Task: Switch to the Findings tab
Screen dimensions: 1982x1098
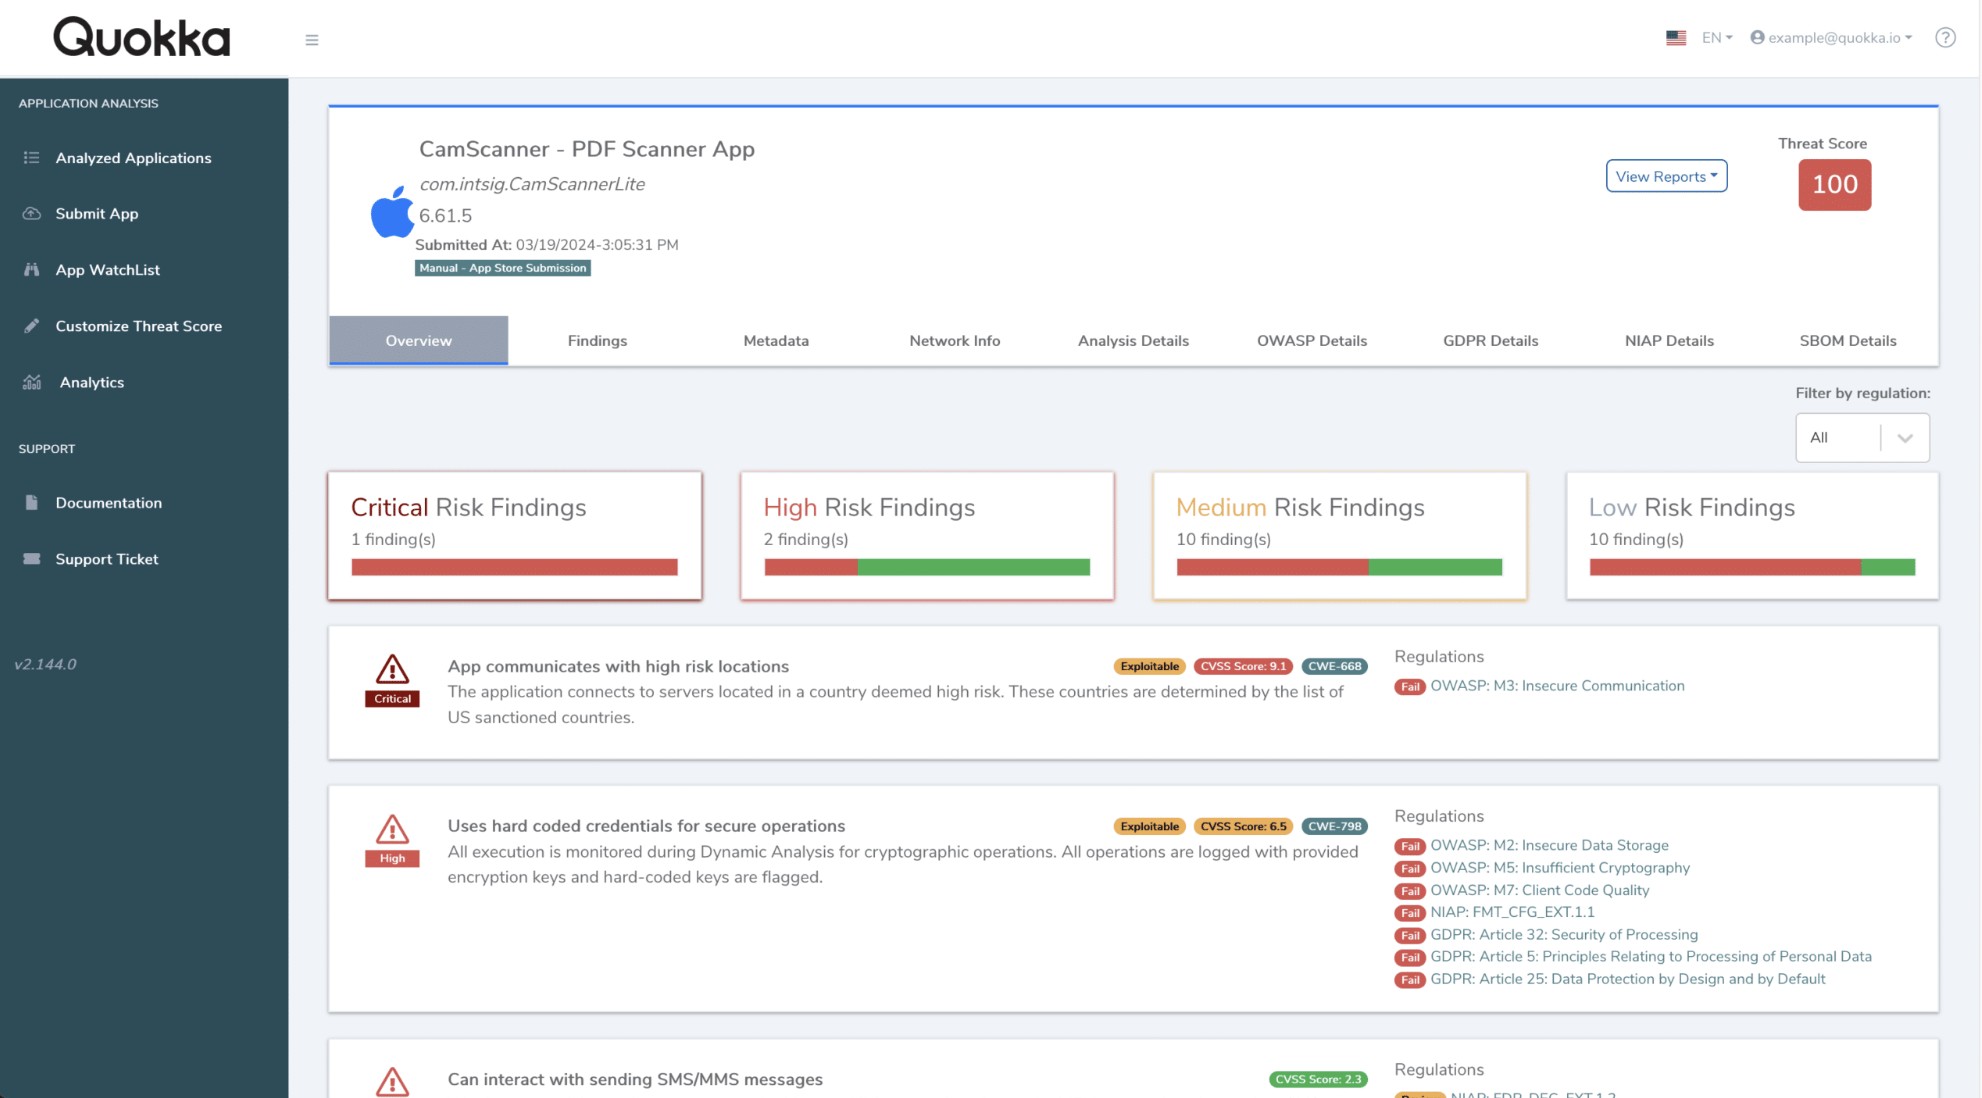Action: coord(597,341)
